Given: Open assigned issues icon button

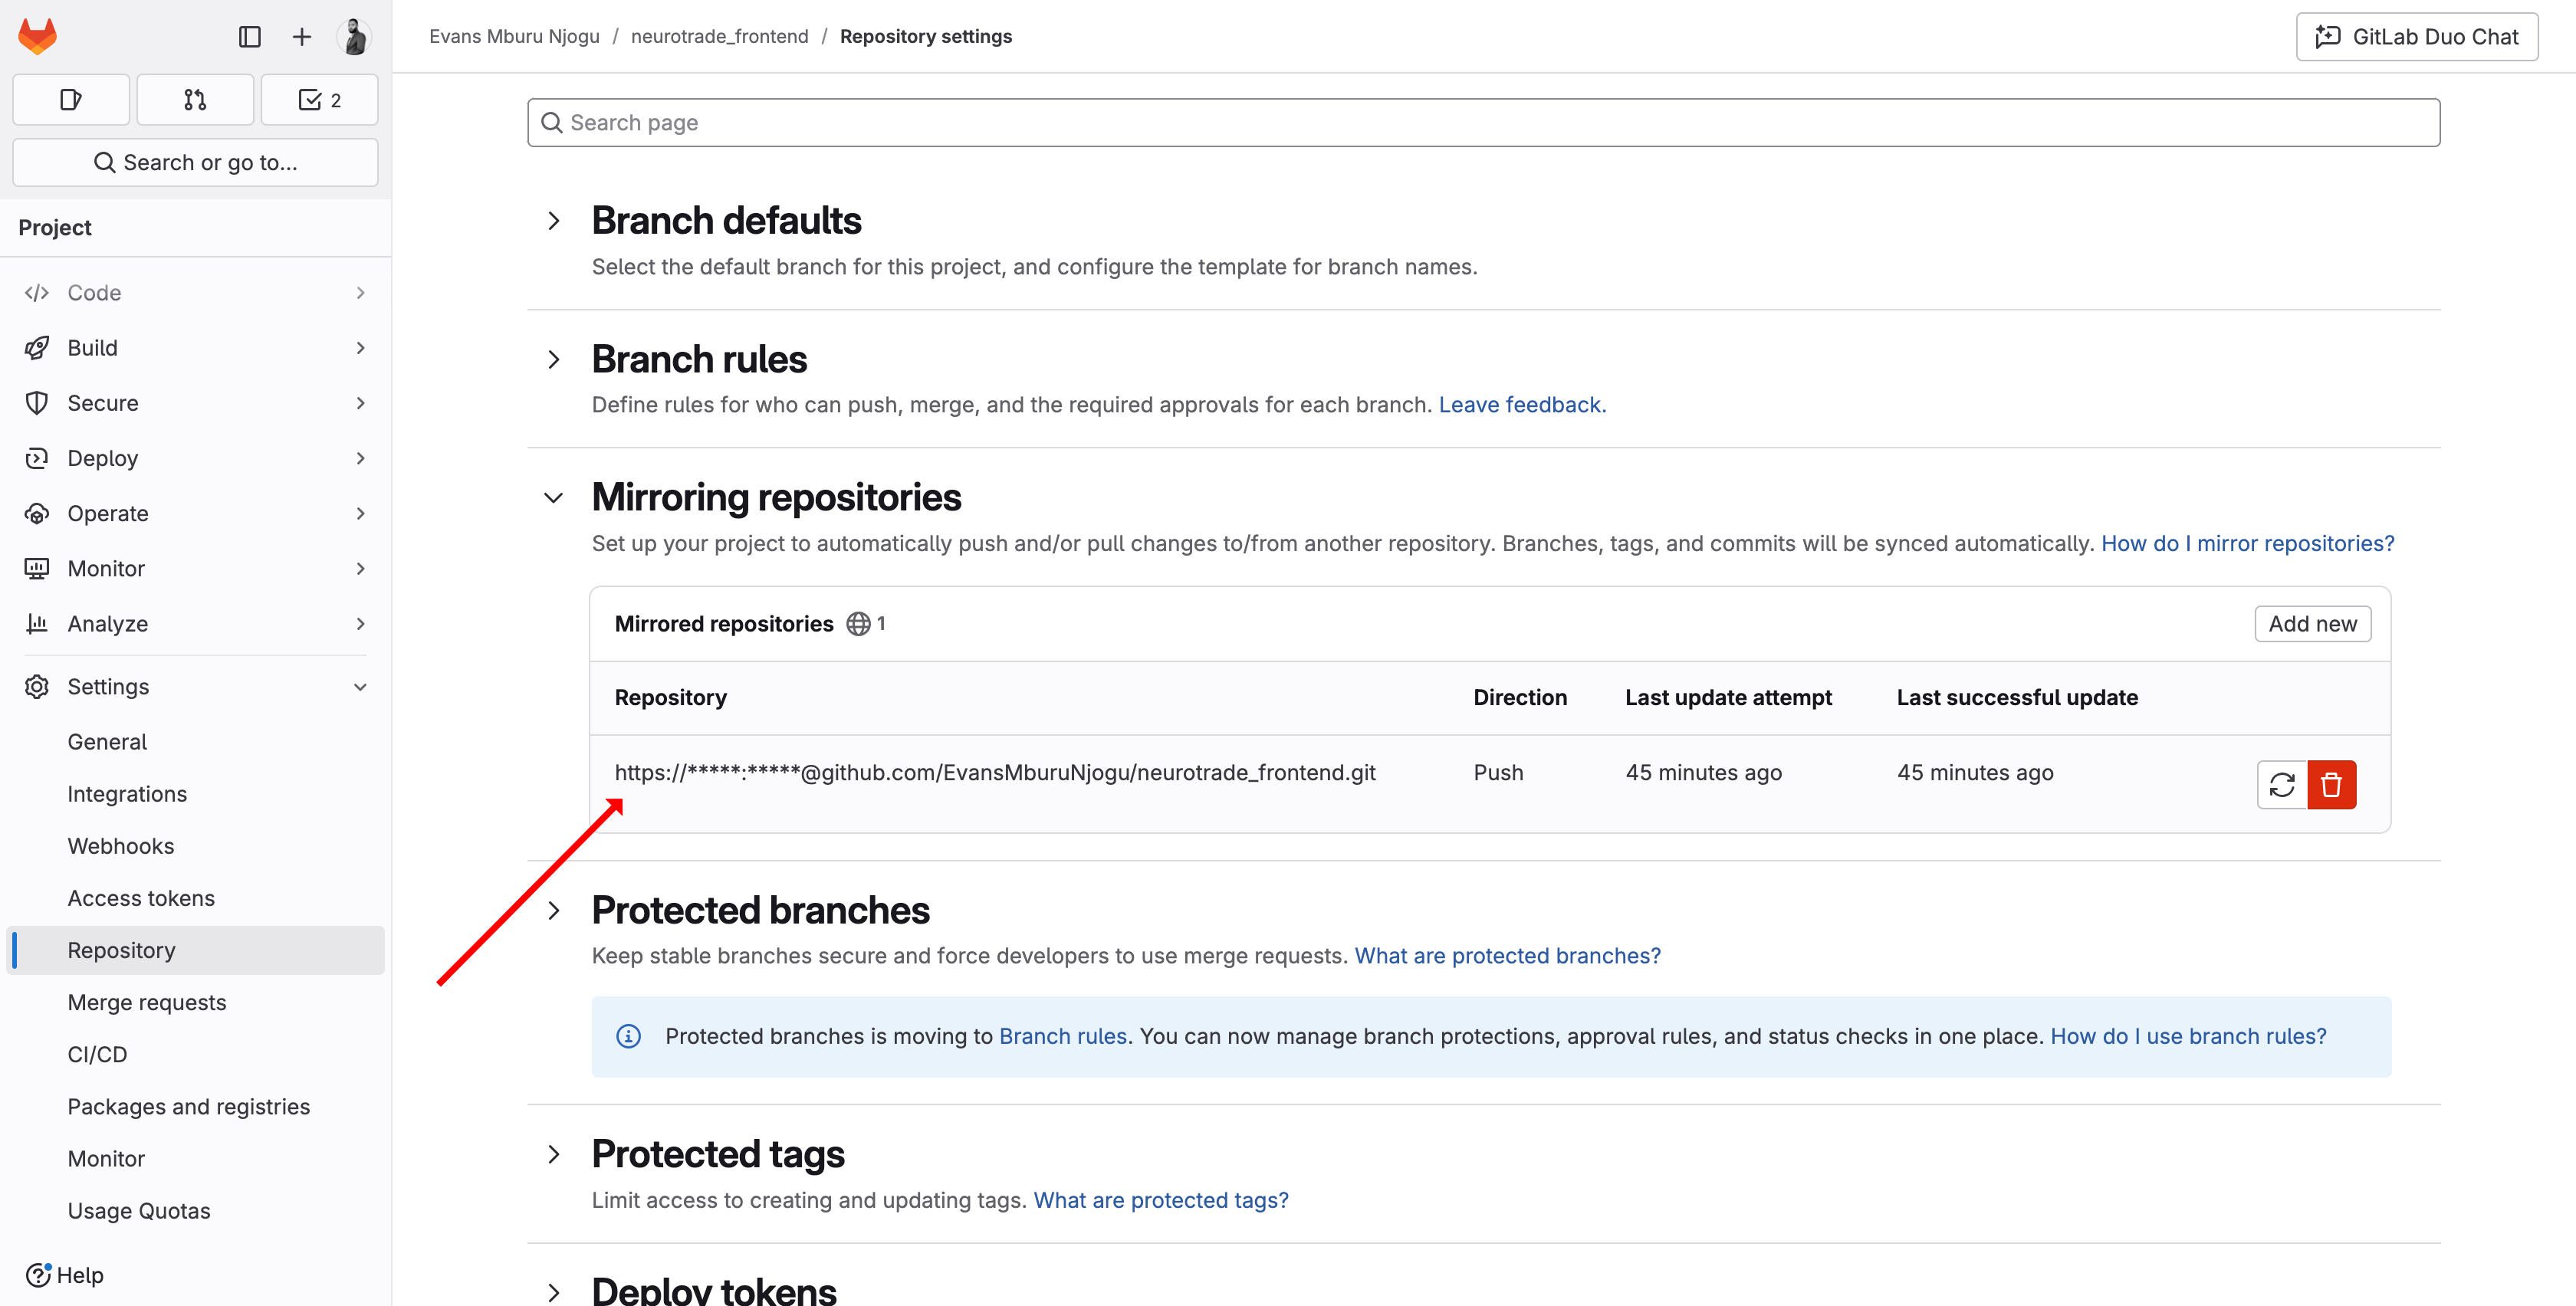Looking at the screenshot, I should coord(71,100).
